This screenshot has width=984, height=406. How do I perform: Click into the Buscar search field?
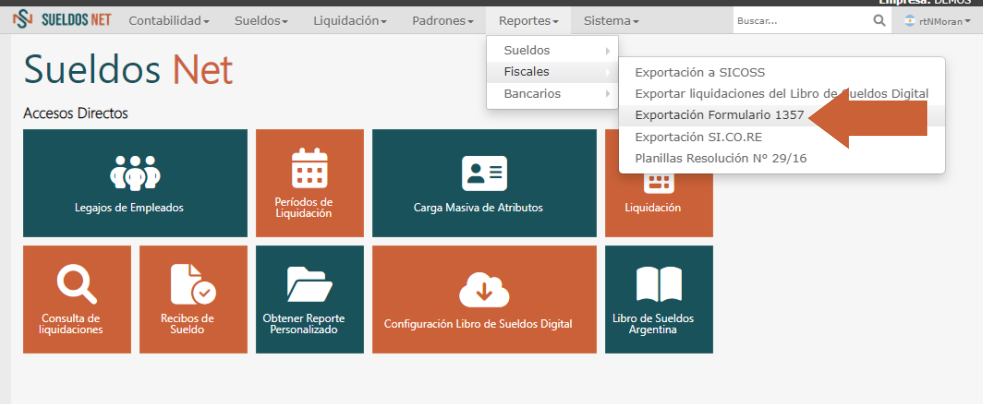click(803, 21)
